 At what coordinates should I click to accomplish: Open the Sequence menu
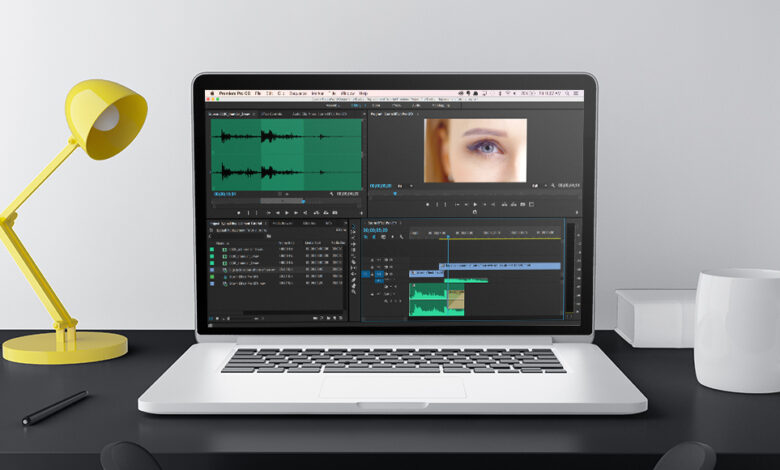click(297, 93)
